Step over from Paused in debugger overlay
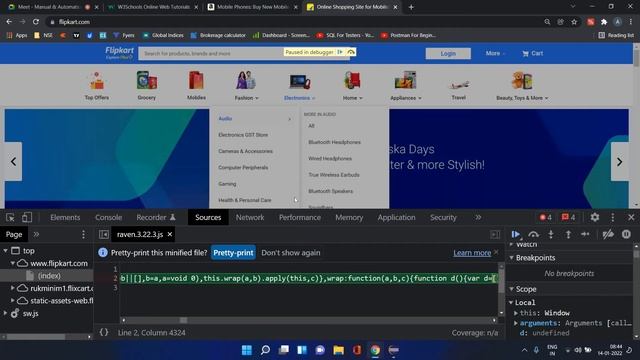 pos(351,52)
